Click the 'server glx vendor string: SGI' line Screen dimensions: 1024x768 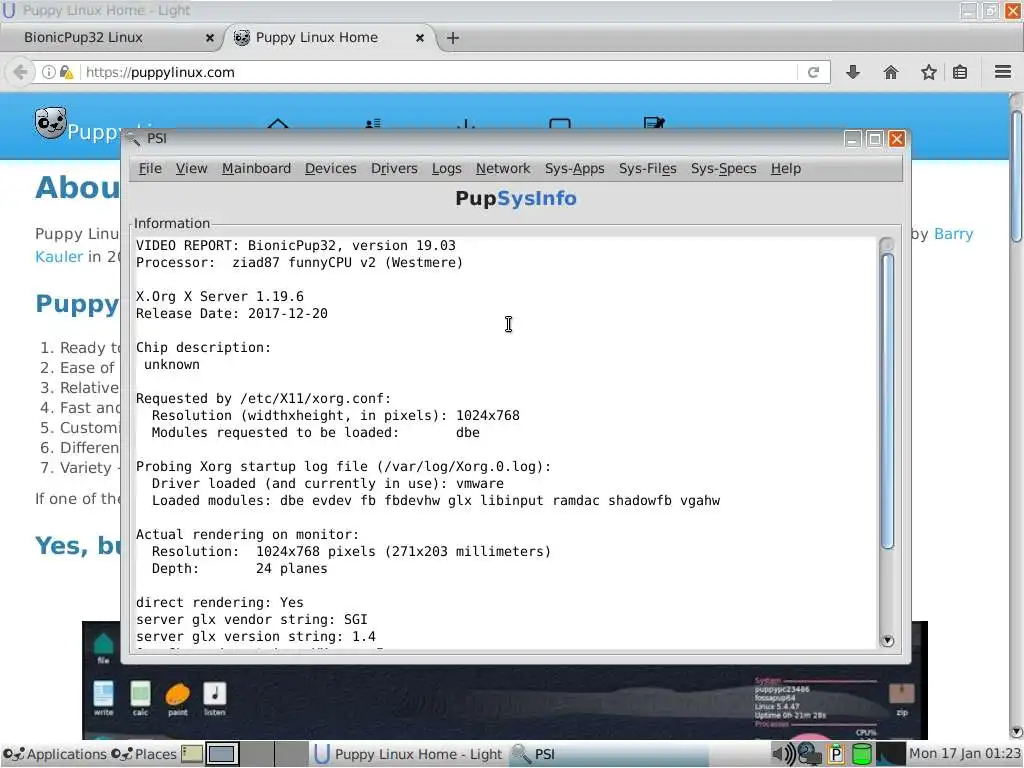251,619
